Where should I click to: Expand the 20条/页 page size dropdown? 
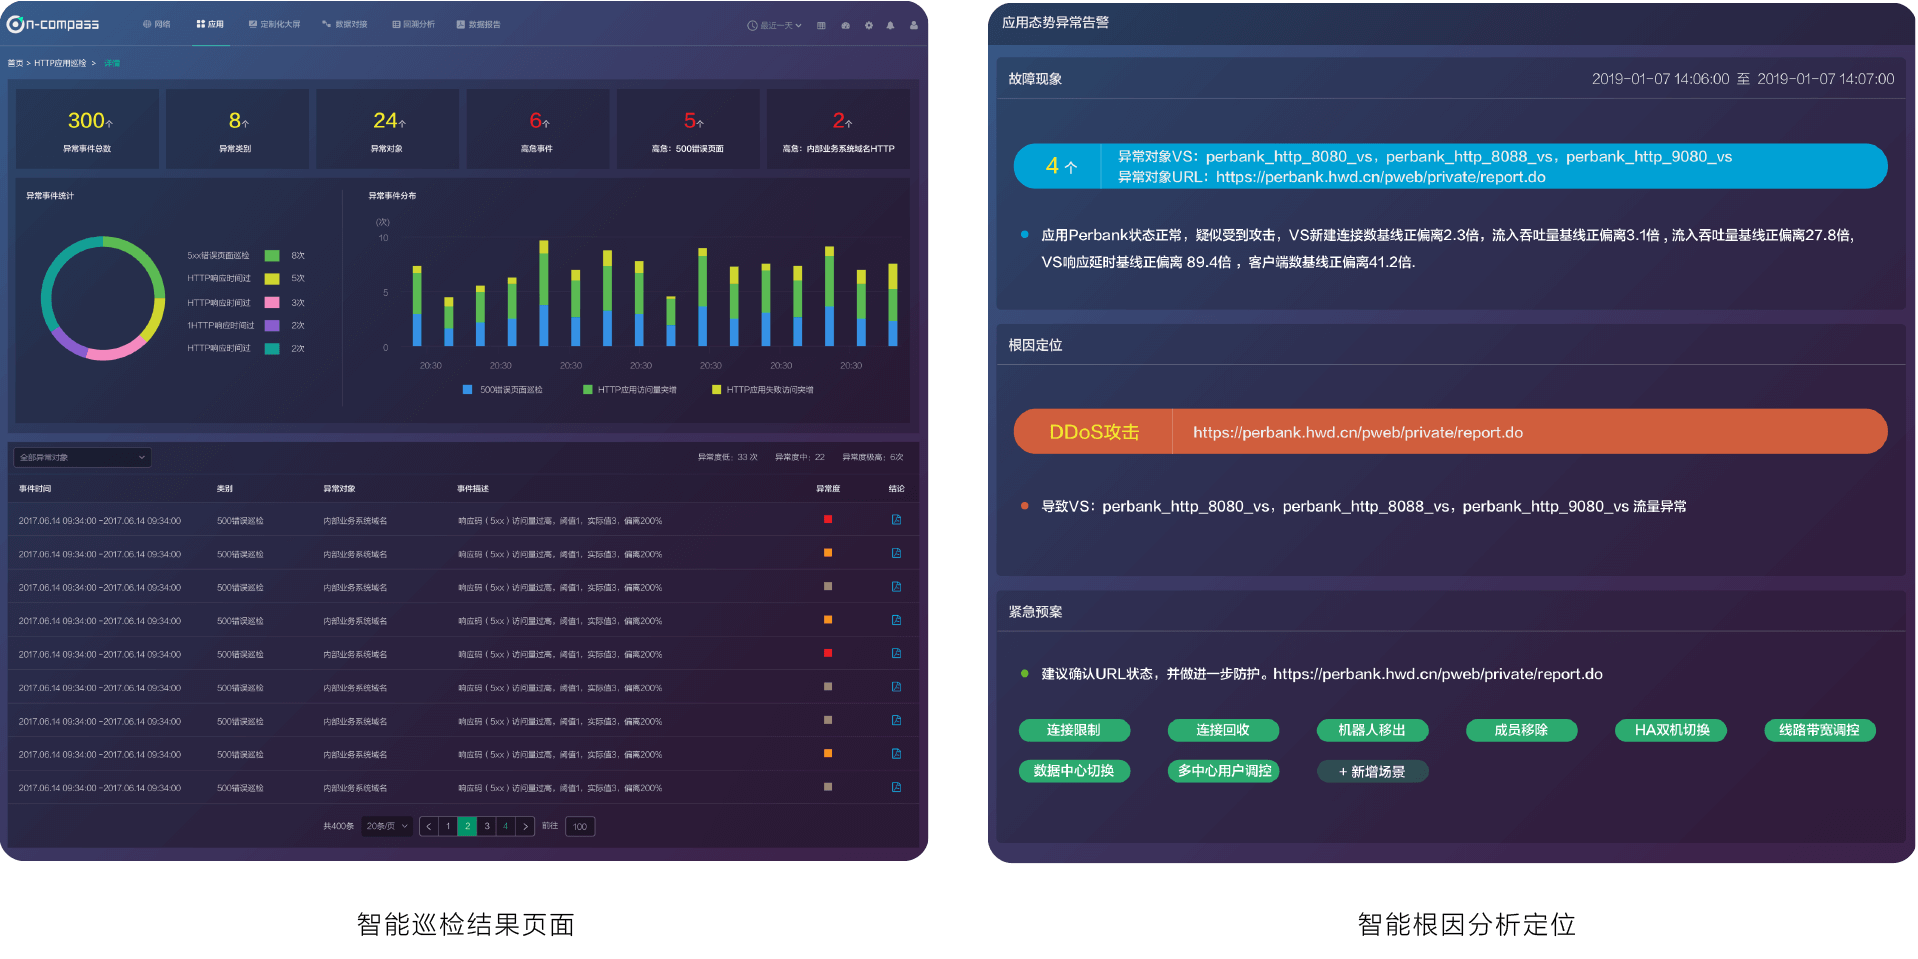[x=387, y=826]
